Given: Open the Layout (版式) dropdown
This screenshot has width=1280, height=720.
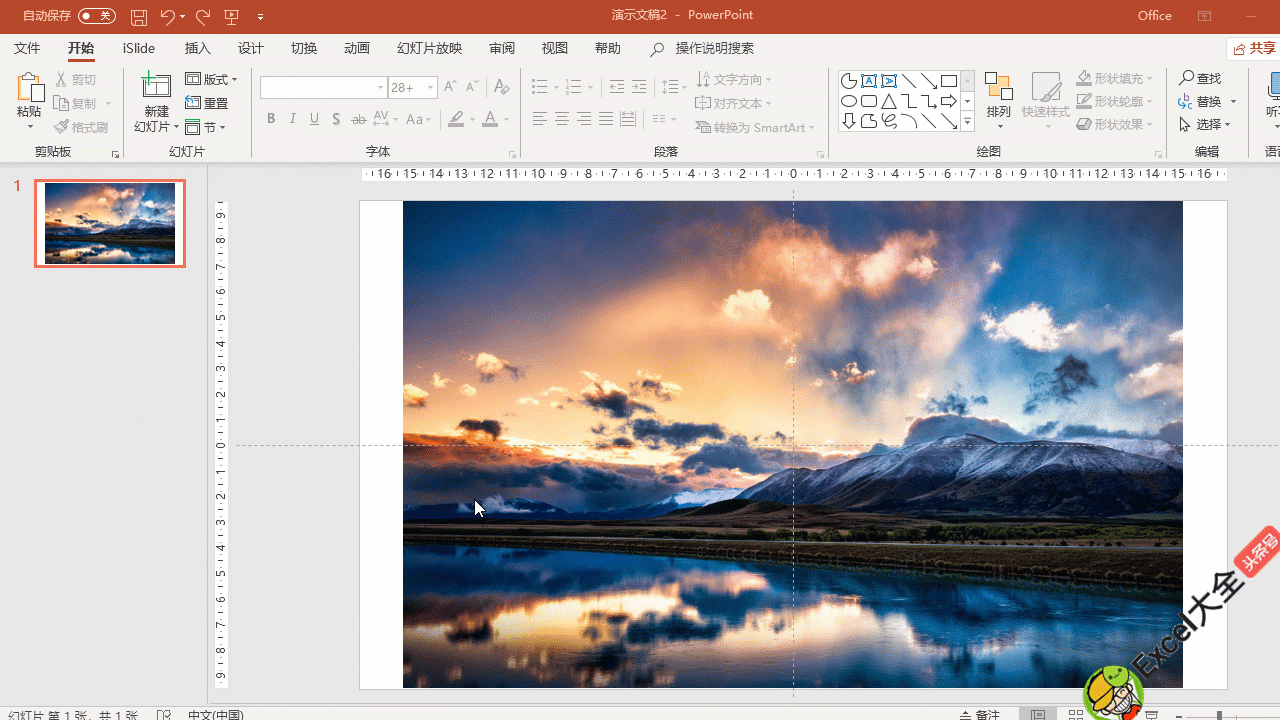Looking at the screenshot, I should (x=213, y=79).
